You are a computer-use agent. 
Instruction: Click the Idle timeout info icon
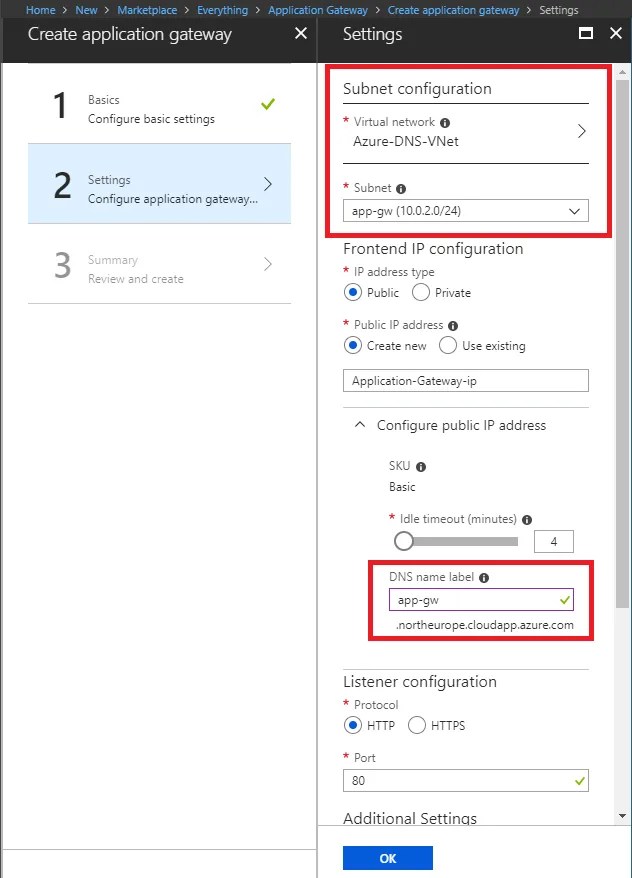(527, 520)
